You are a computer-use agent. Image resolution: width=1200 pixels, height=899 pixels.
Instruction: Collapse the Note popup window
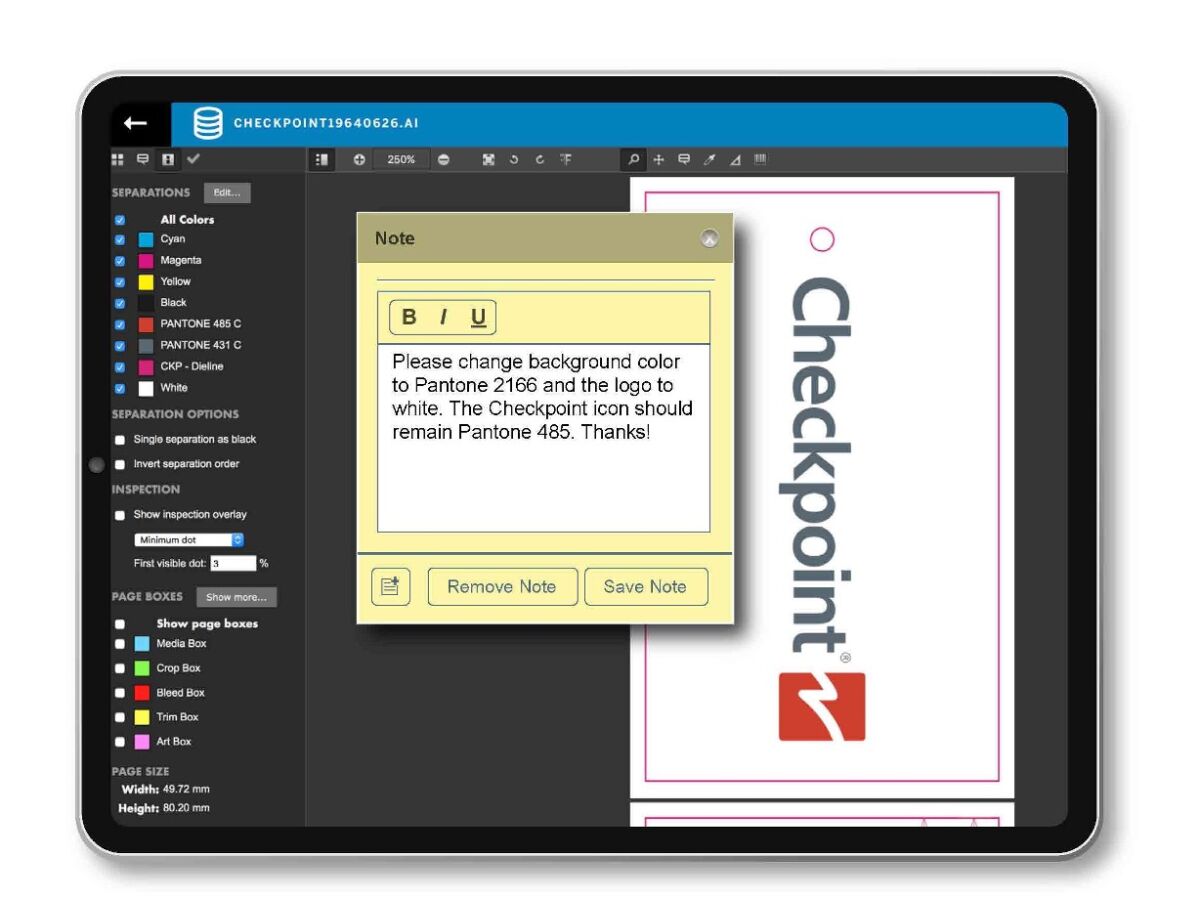pos(710,238)
